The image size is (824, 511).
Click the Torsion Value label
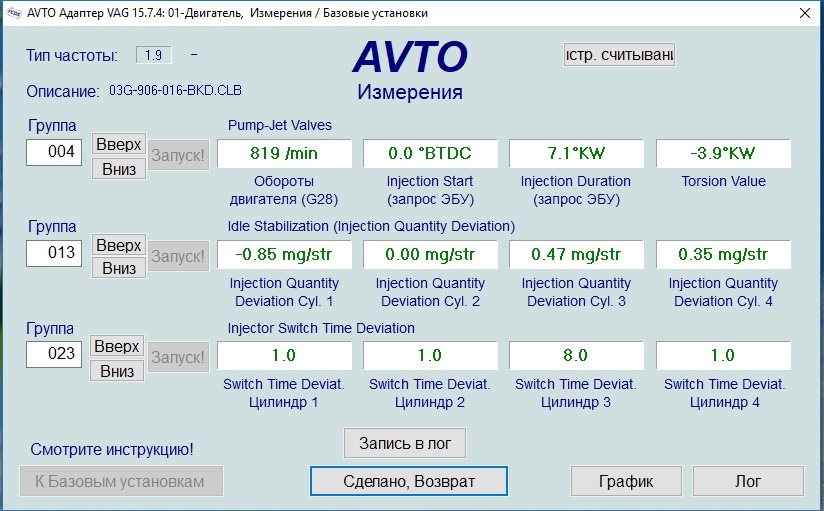[x=723, y=181]
